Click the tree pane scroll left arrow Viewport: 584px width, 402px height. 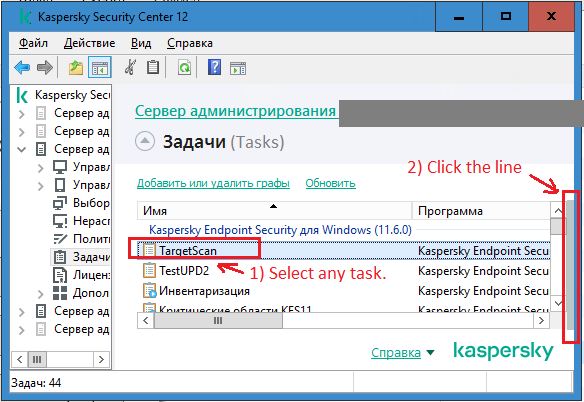click(x=20, y=360)
